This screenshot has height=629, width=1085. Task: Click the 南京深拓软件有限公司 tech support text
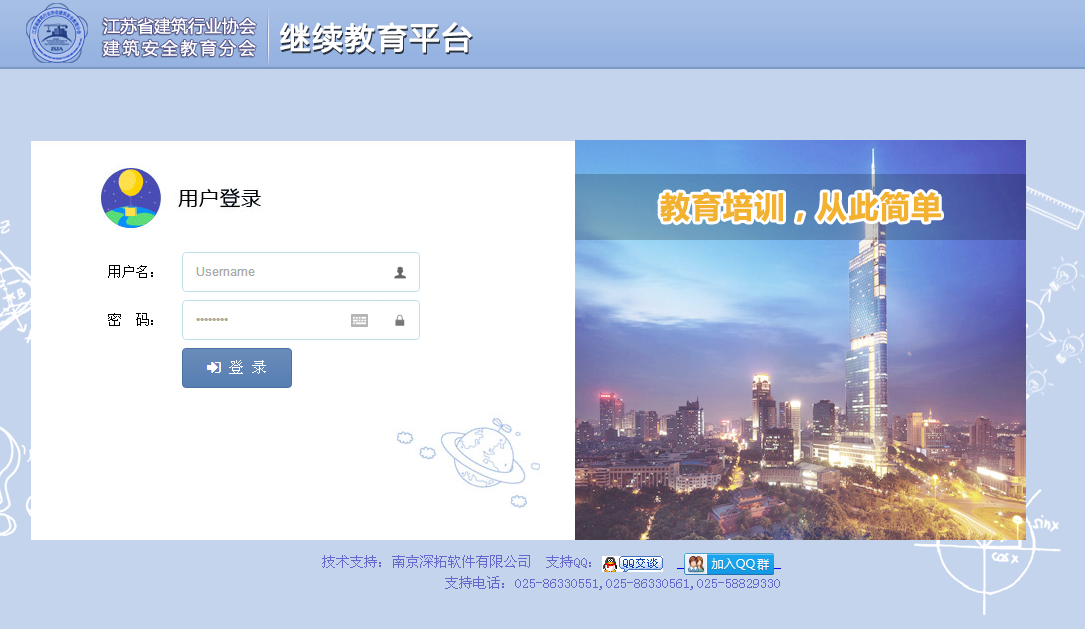tap(461, 562)
